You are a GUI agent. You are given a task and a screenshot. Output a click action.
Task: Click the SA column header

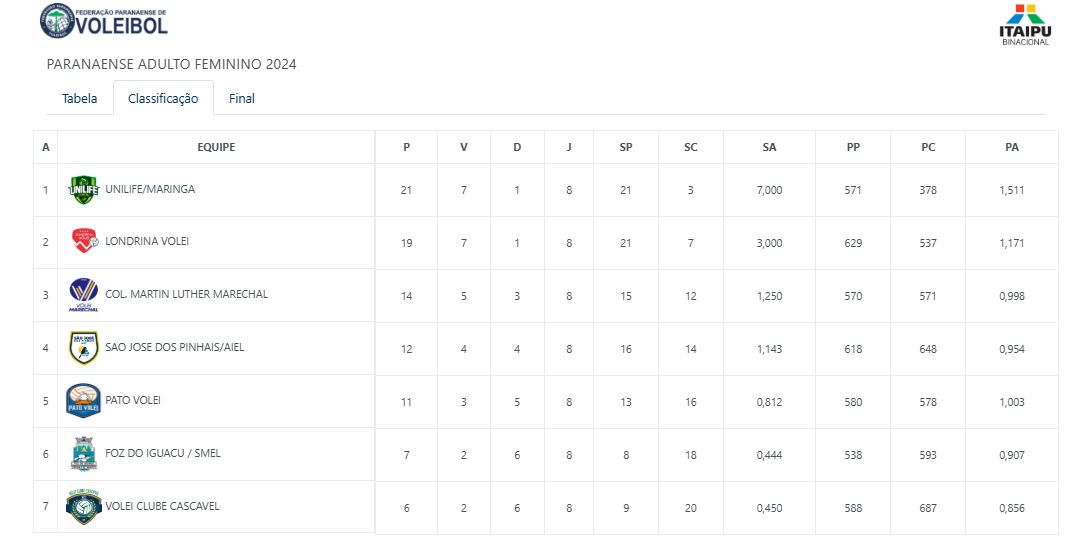(x=769, y=147)
